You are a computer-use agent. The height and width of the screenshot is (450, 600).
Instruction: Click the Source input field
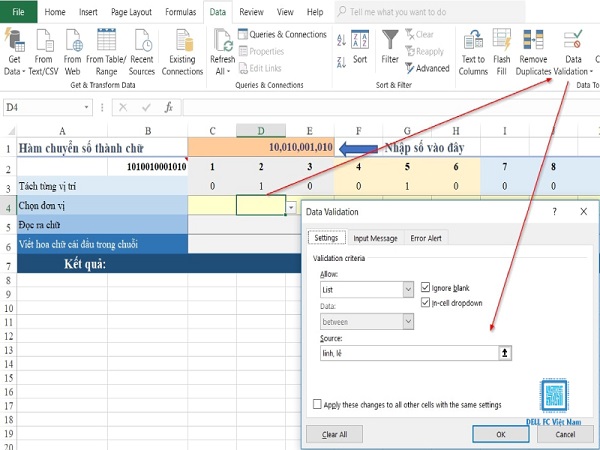click(x=409, y=353)
